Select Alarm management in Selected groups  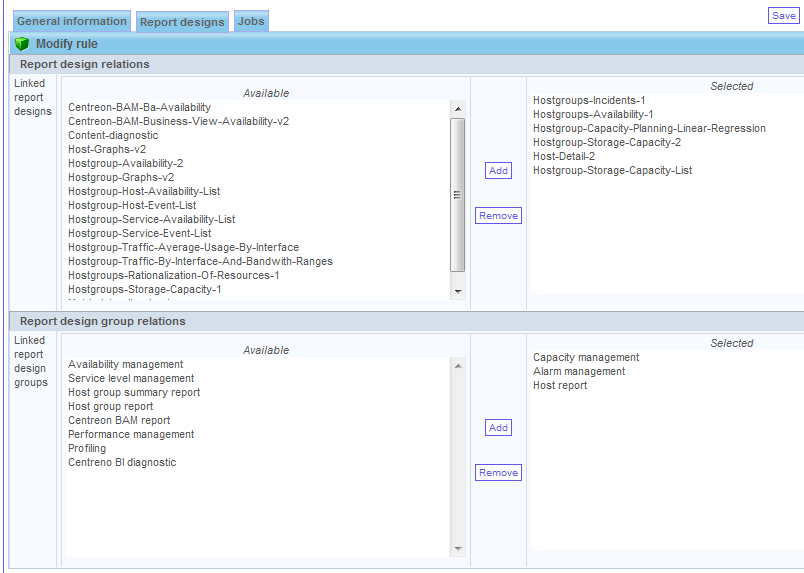coord(579,371)
